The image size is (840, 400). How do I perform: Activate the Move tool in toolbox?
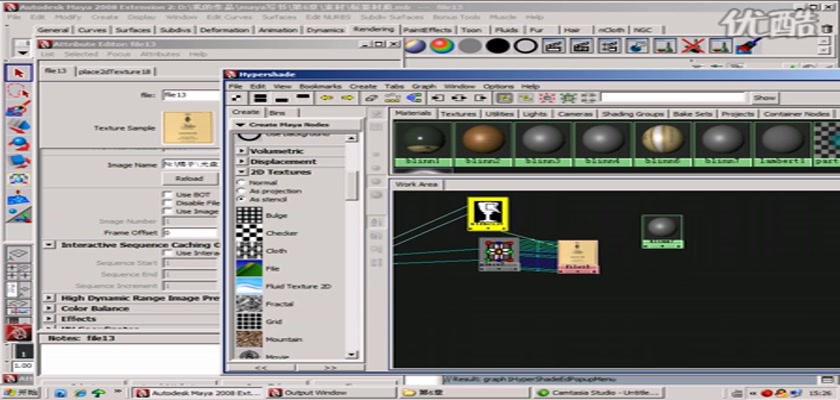(x=19, y=126)
